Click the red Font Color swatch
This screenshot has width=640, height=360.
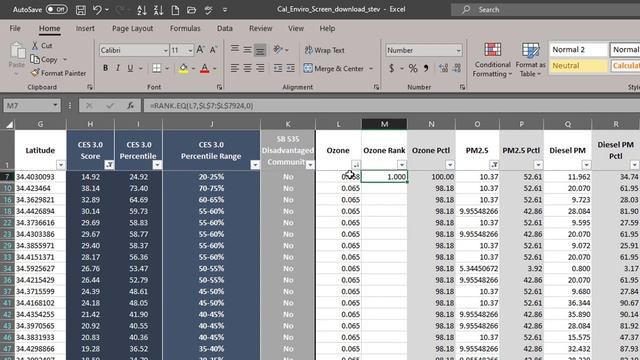pos(204,69)
